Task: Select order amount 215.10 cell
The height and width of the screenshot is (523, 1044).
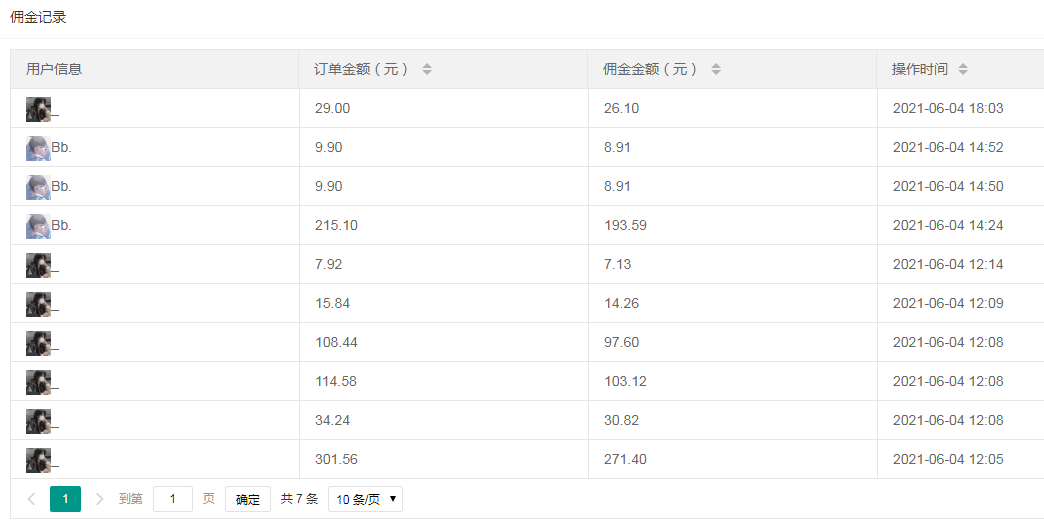Action: point(443,225)
